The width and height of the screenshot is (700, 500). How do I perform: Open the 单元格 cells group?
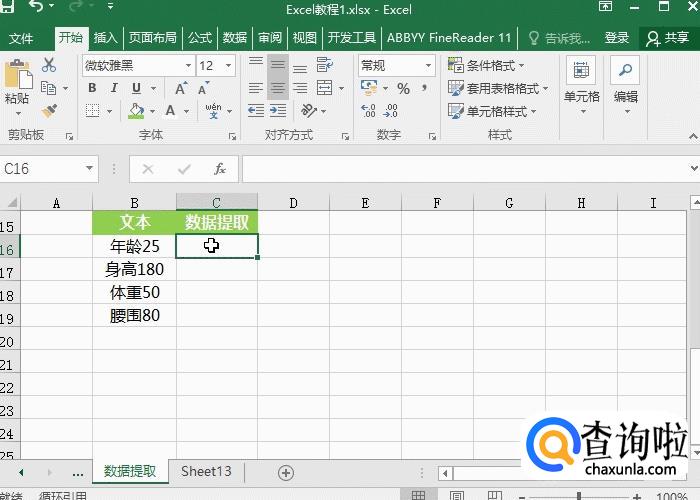tap(581, 85)
